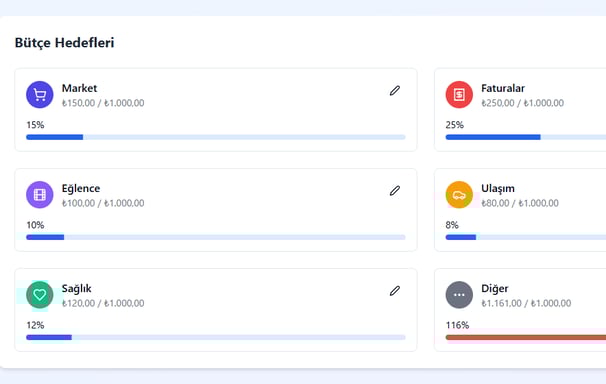Click the Diğer over-budget progress bar
The width and height of the screenshot is (606, 384).
pos(526,337)
